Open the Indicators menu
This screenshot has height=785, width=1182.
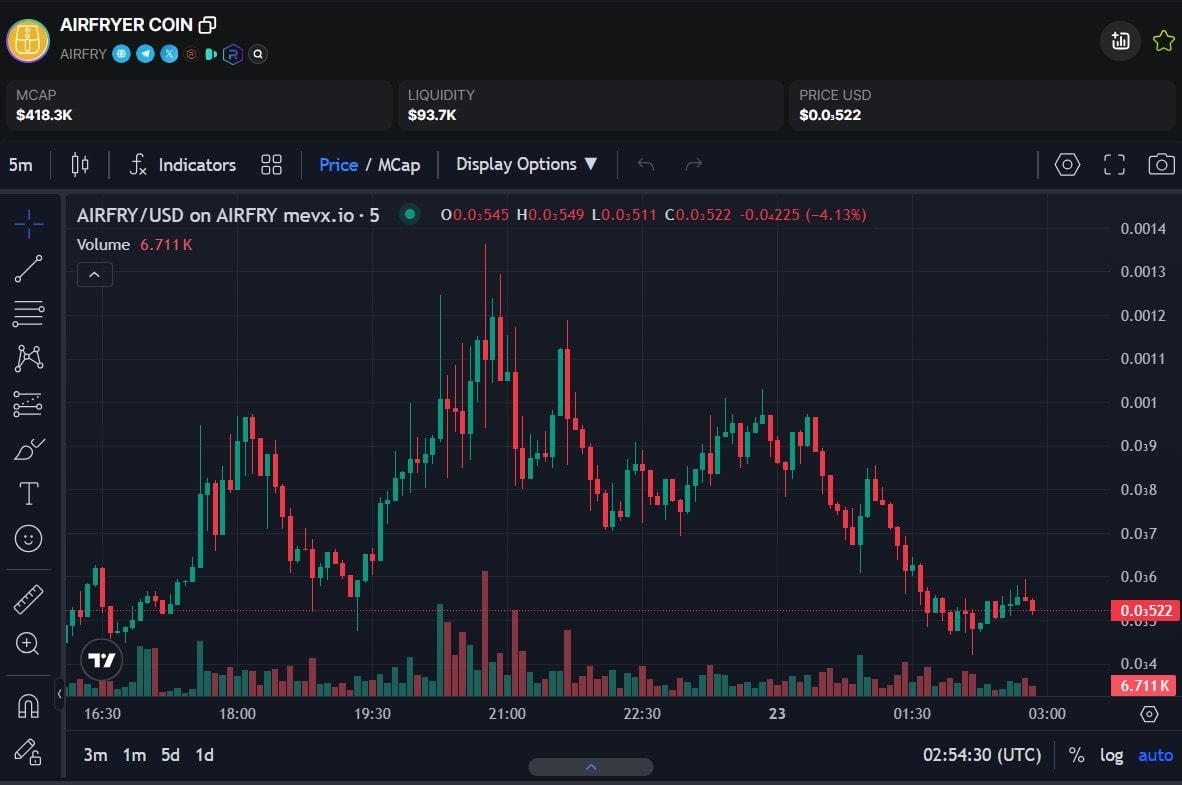(x=182, y=164)
